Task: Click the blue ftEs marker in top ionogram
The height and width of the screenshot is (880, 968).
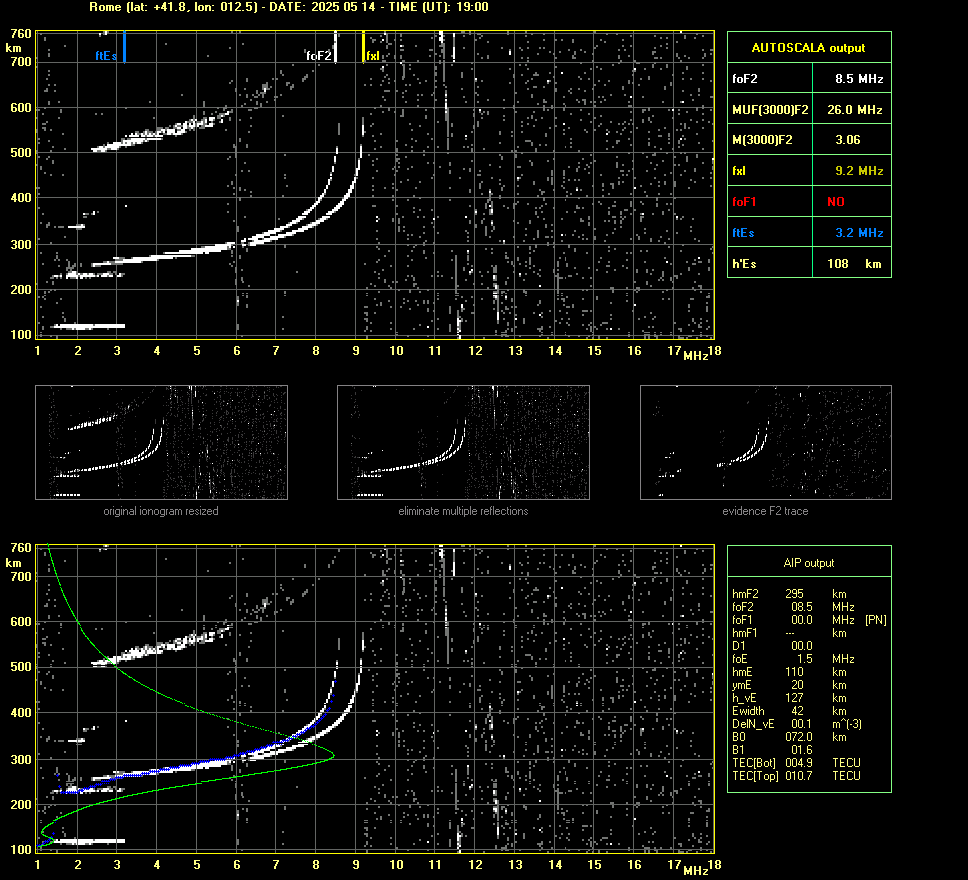Action: 124,47
